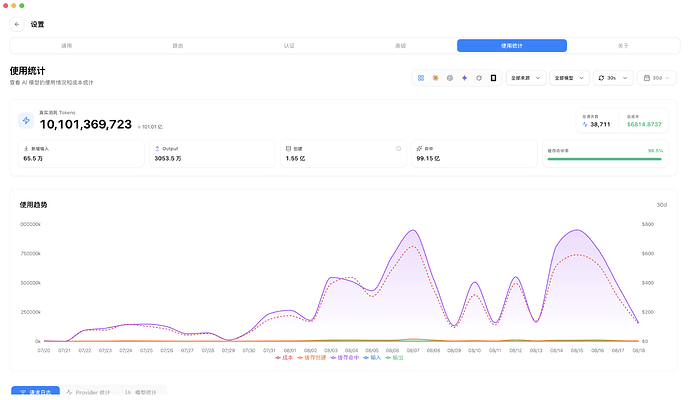Open the 全部模型 model dropdown
This screenshot has width=690, height=400.
tap(569, 78)
